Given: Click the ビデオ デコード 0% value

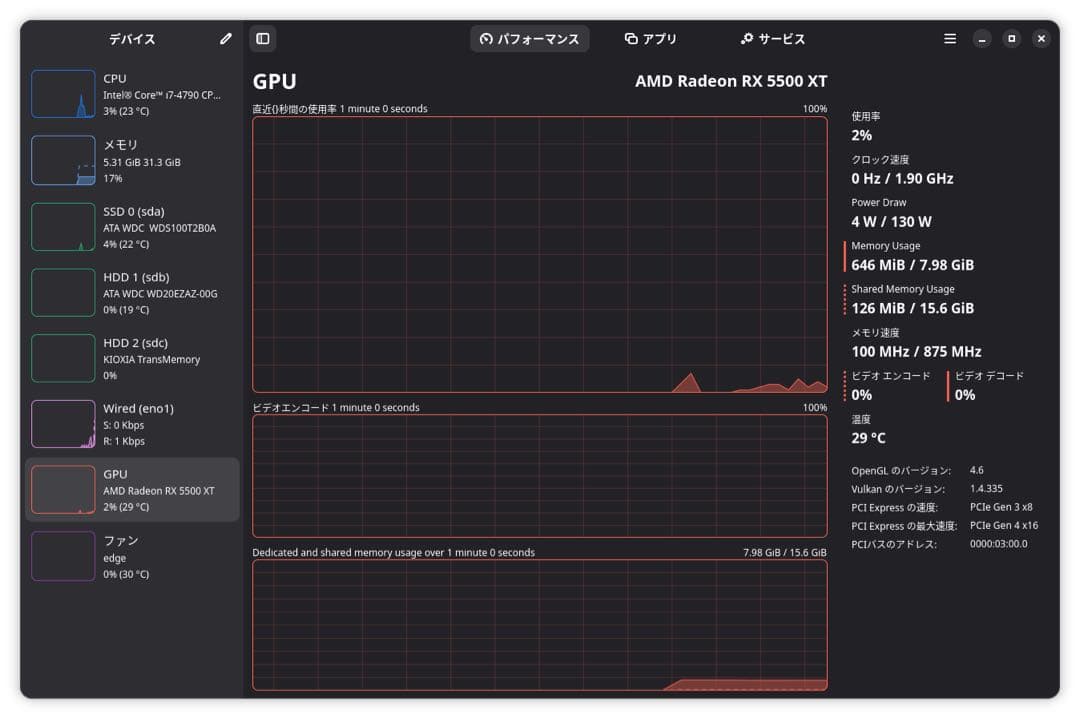Looking at the screenshot, I should pos(965,395).
